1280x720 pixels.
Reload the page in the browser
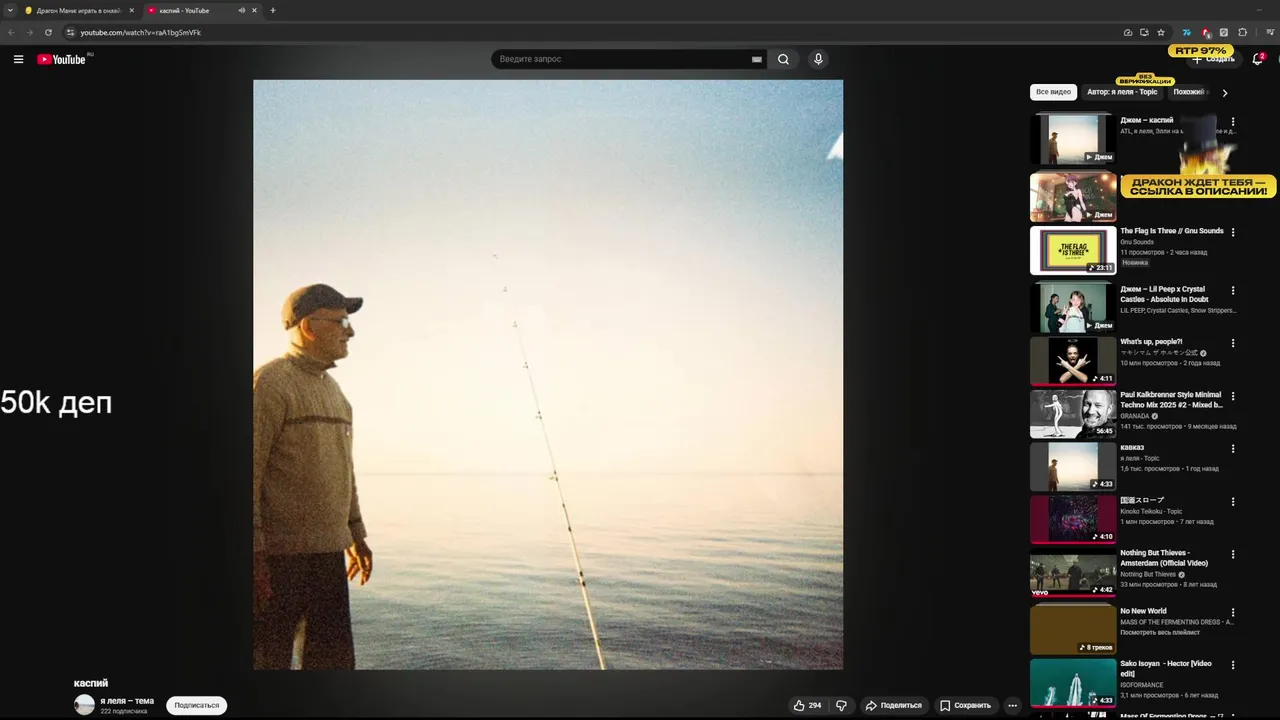pyautogui.click(x=48, y=32)
